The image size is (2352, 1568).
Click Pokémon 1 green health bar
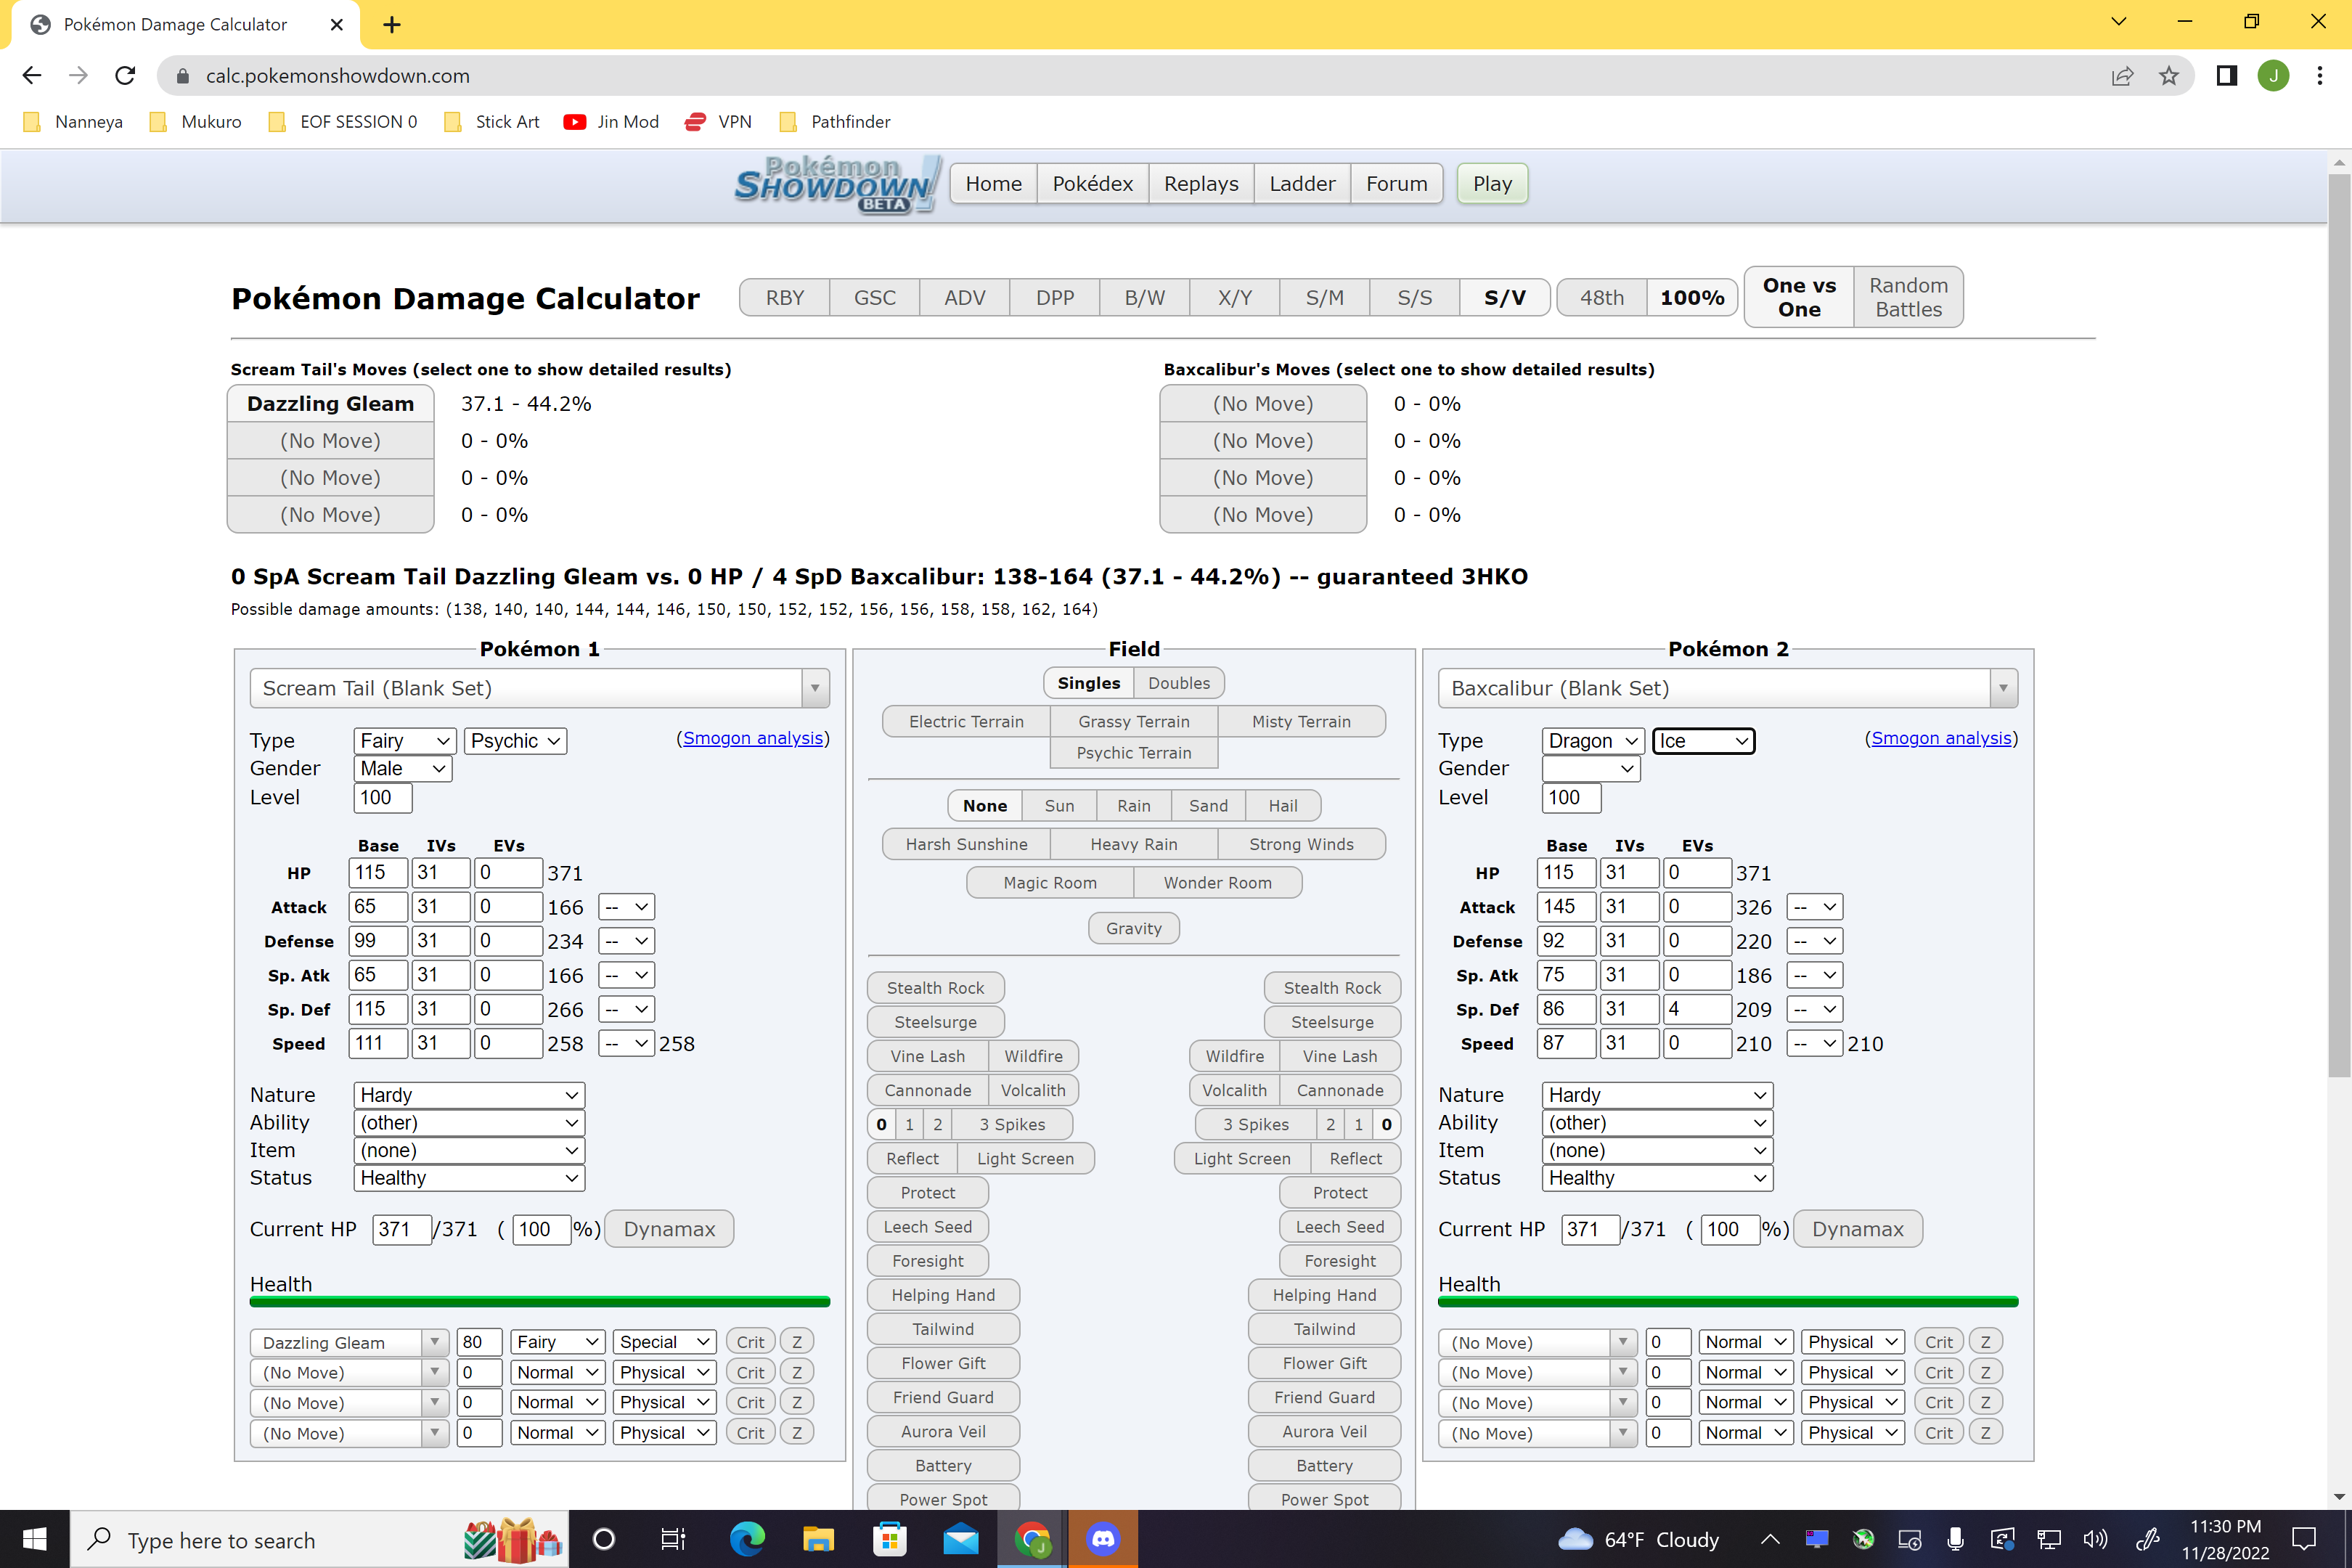540,1302
